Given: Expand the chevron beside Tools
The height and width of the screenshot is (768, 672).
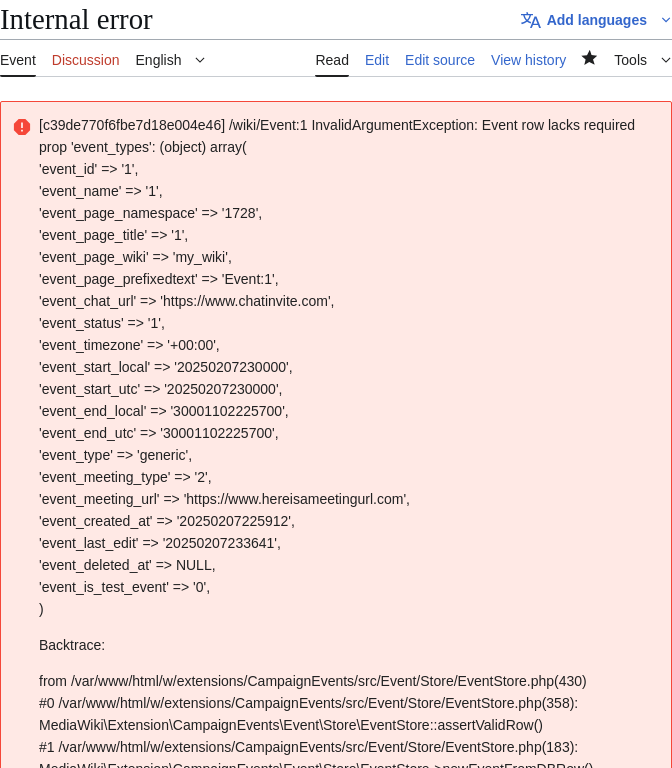Looking at the screenshot, I should click(x=665, y=60).
